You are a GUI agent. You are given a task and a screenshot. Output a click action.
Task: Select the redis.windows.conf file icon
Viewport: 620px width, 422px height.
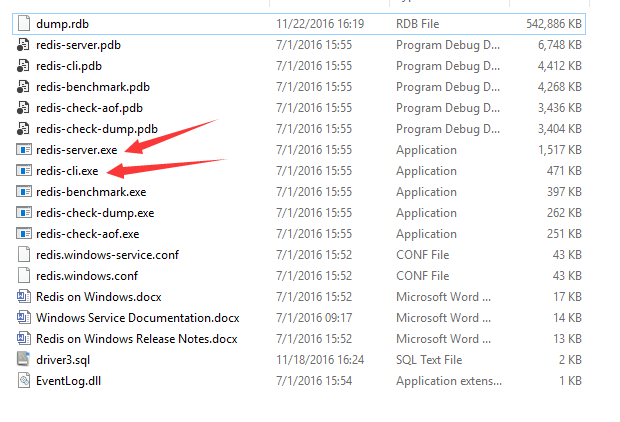[x=24, y=276]
